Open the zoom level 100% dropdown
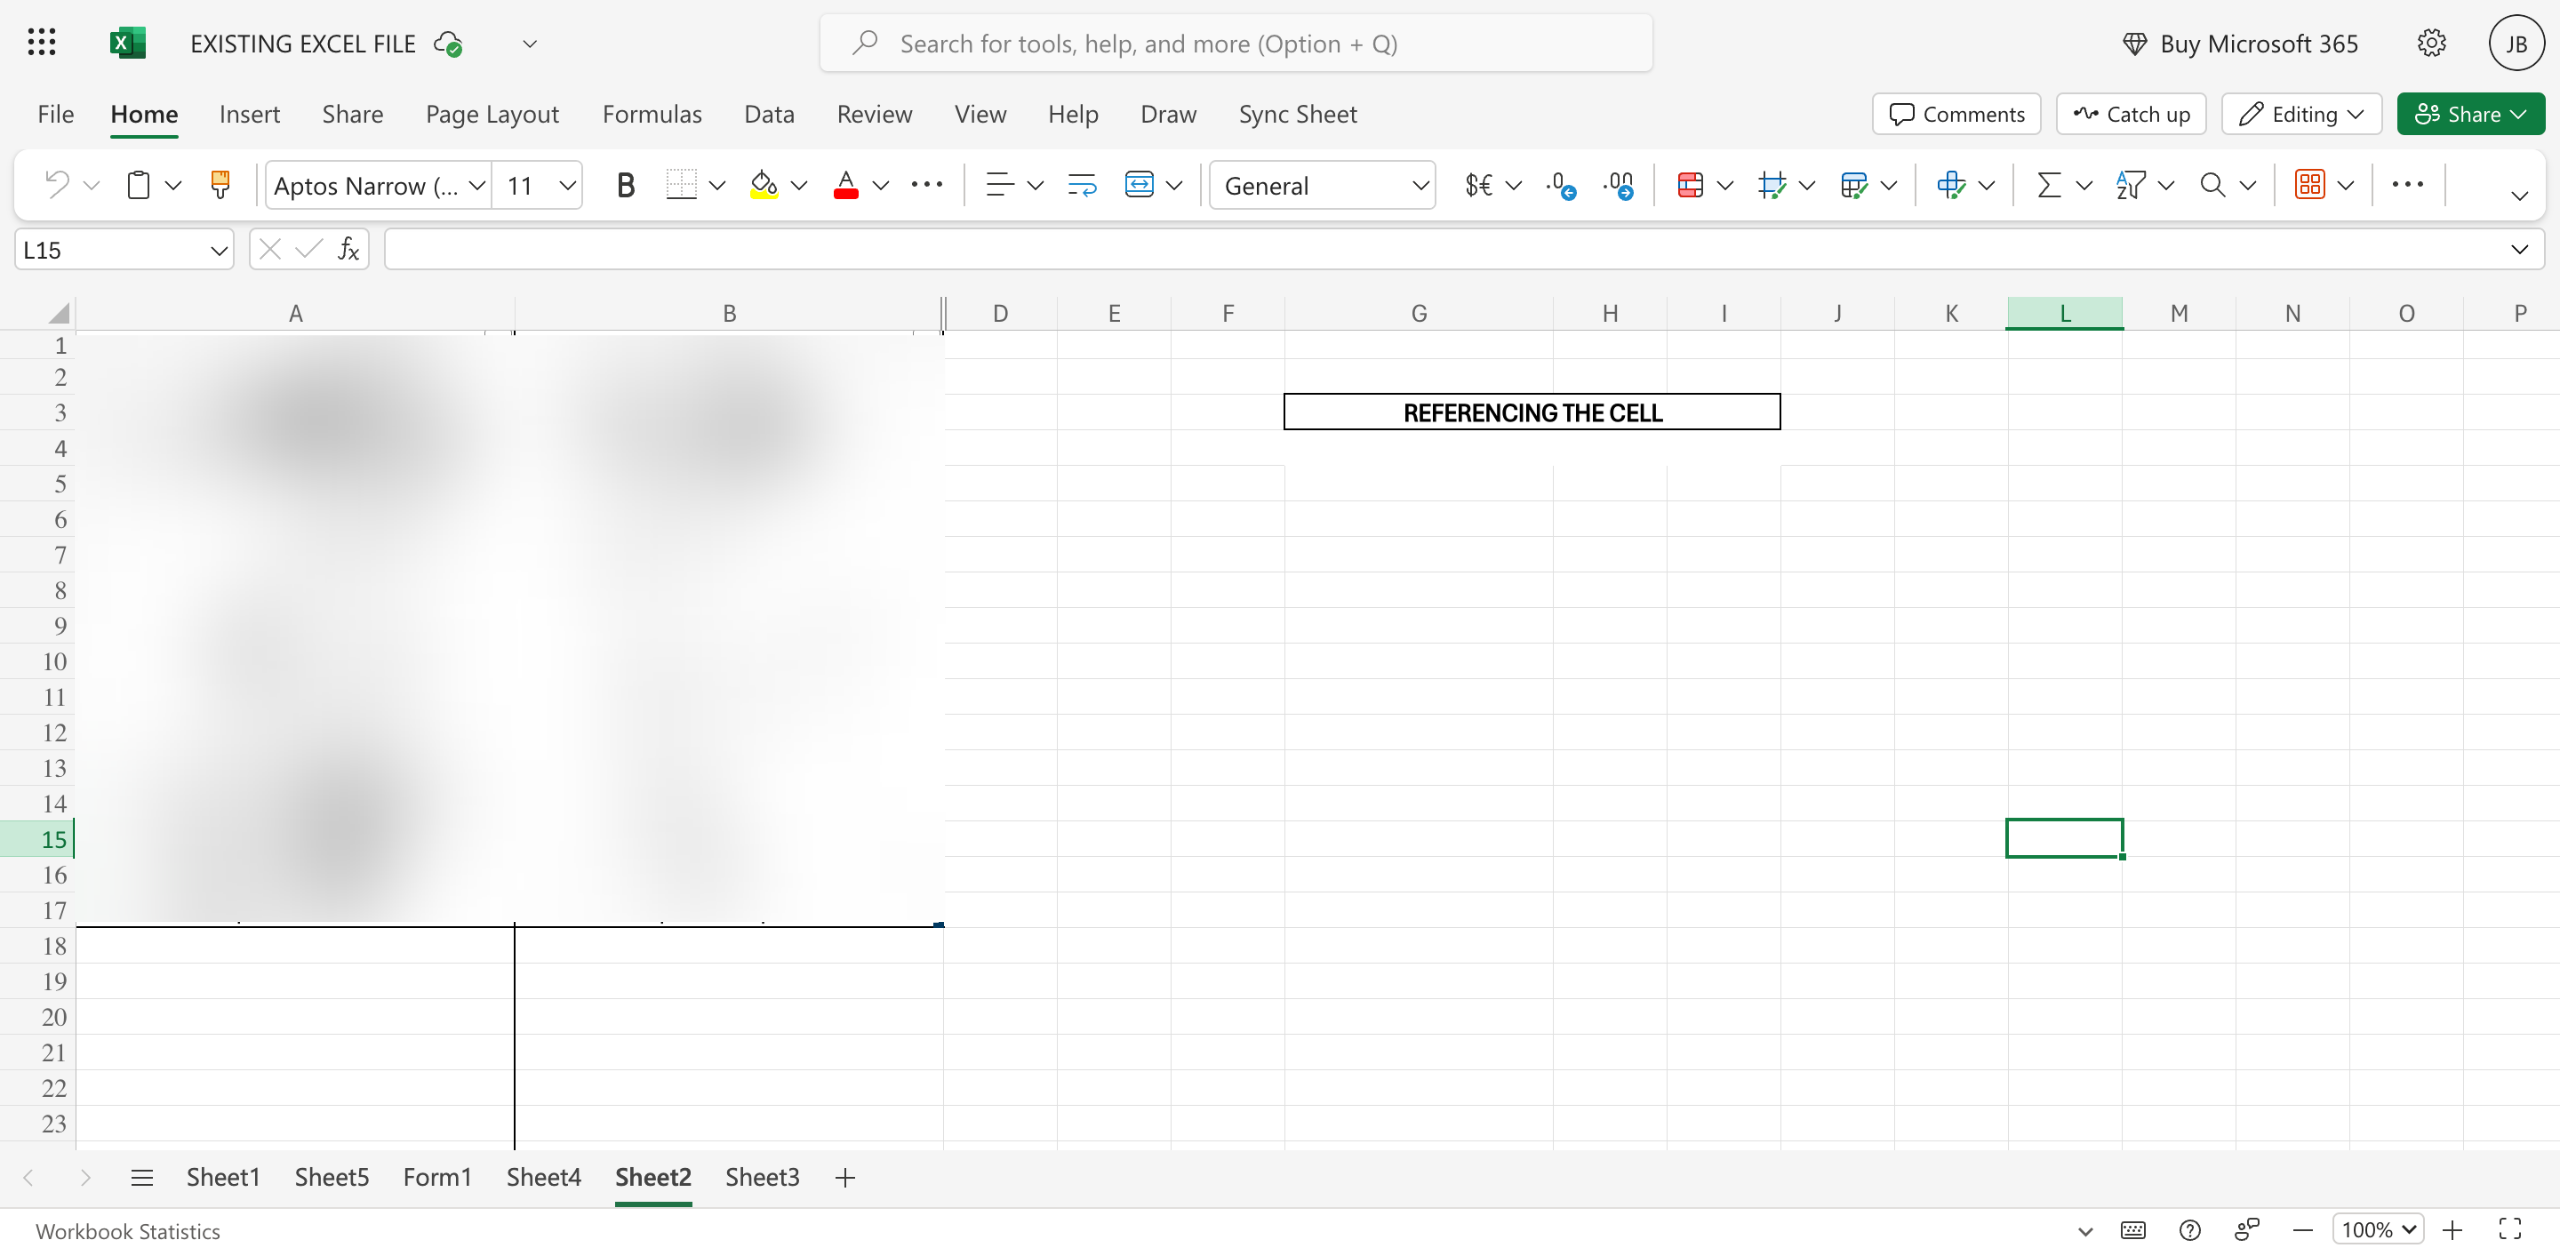This screenshot has height=1248, width=2560. pos(2378,1229)
